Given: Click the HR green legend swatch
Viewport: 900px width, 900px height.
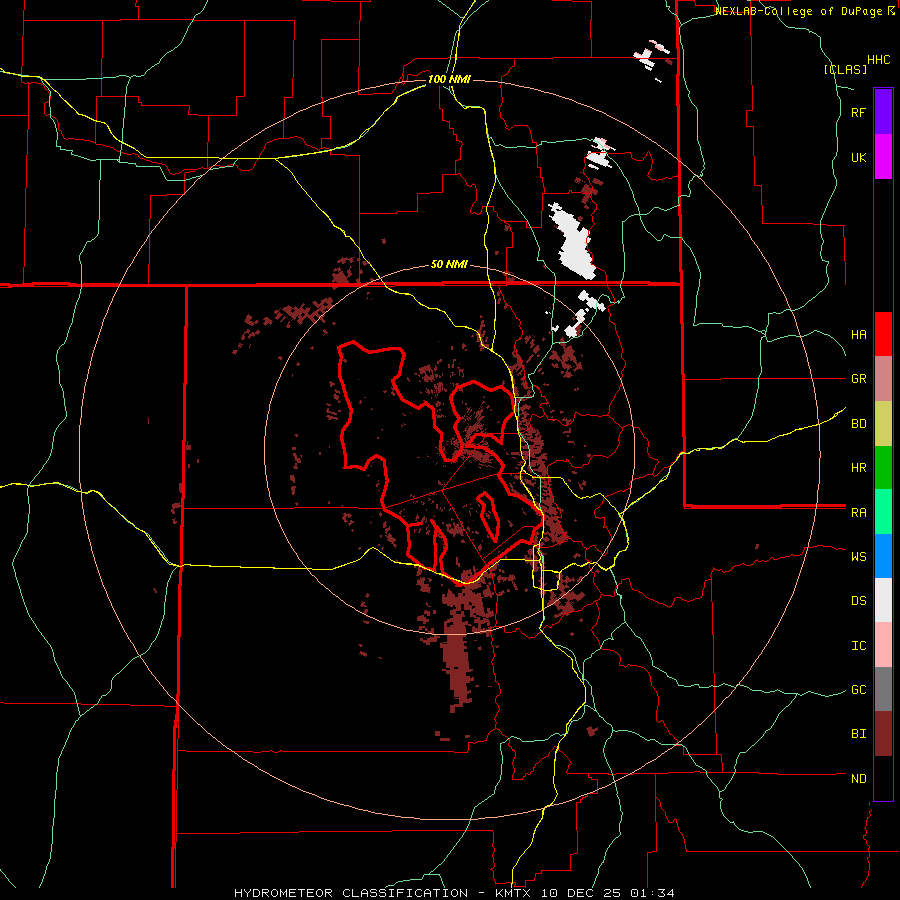Looking at the screenshot, I should click(883, 468).
